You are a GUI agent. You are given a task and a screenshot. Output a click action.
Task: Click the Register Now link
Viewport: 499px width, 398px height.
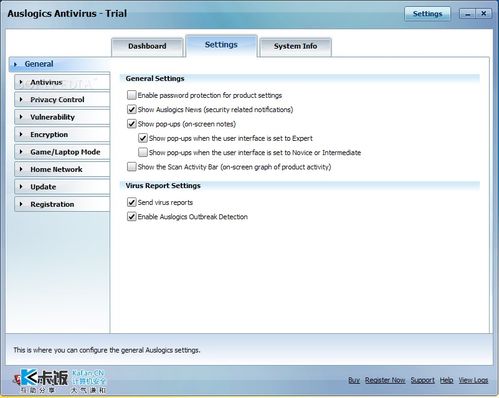point(385,380)
